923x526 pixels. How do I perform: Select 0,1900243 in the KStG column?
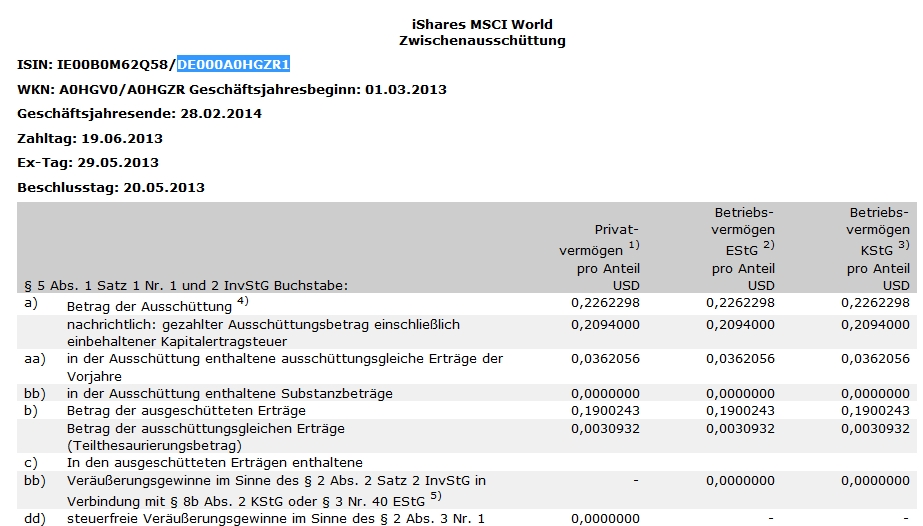tap(875, 411)
